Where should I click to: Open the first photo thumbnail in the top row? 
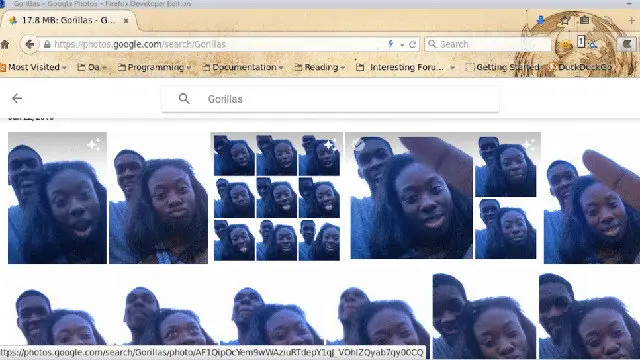pyautogui.click(x=57, y=198)
